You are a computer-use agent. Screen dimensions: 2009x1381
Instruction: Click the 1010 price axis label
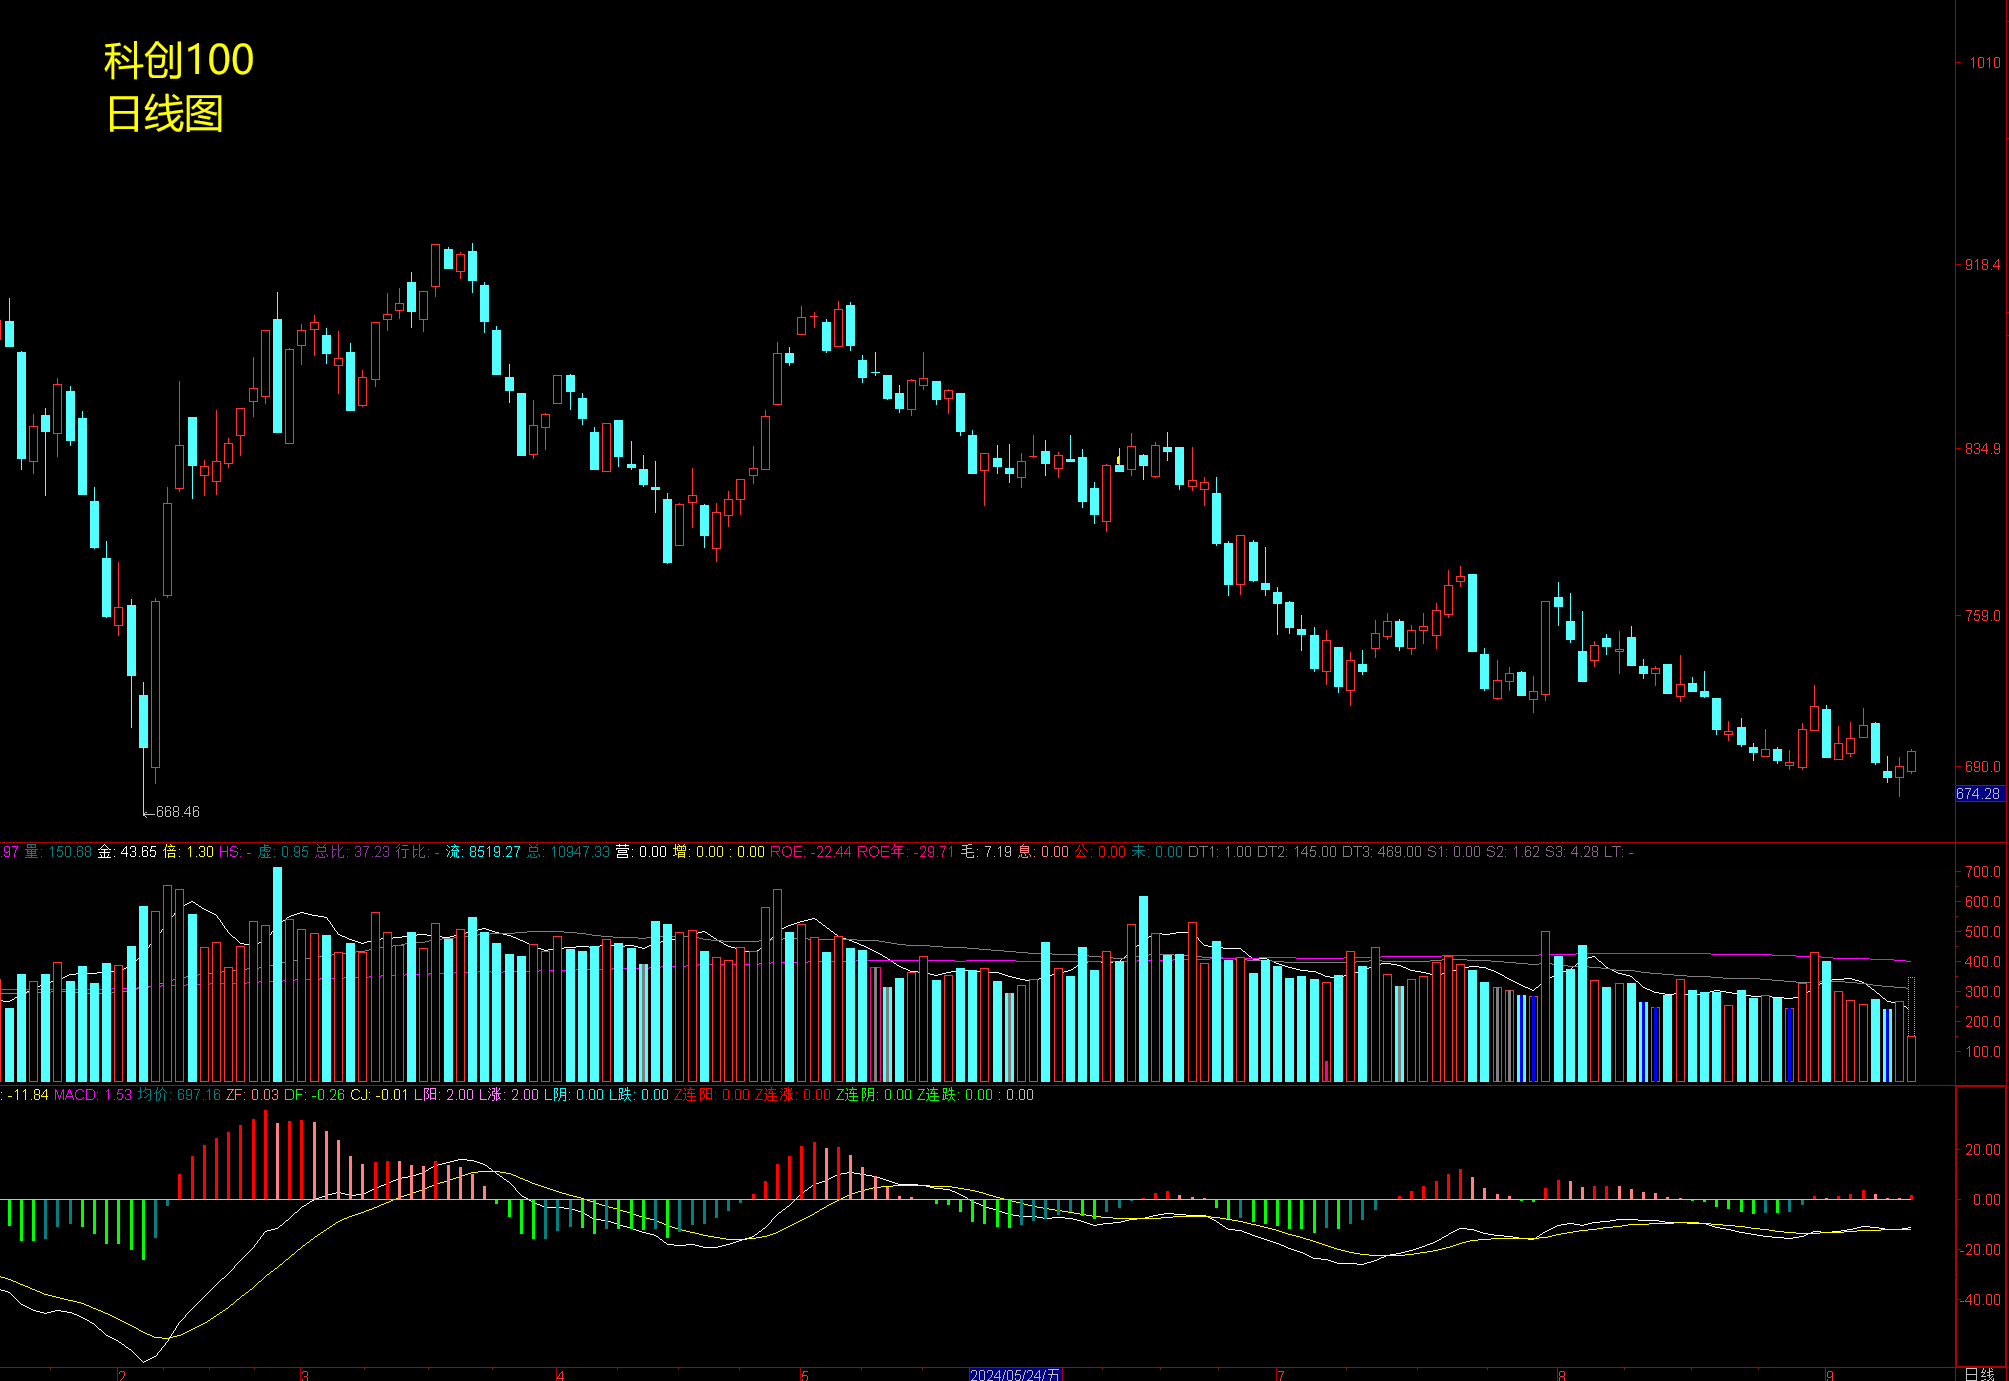[x=1984, y=63]
